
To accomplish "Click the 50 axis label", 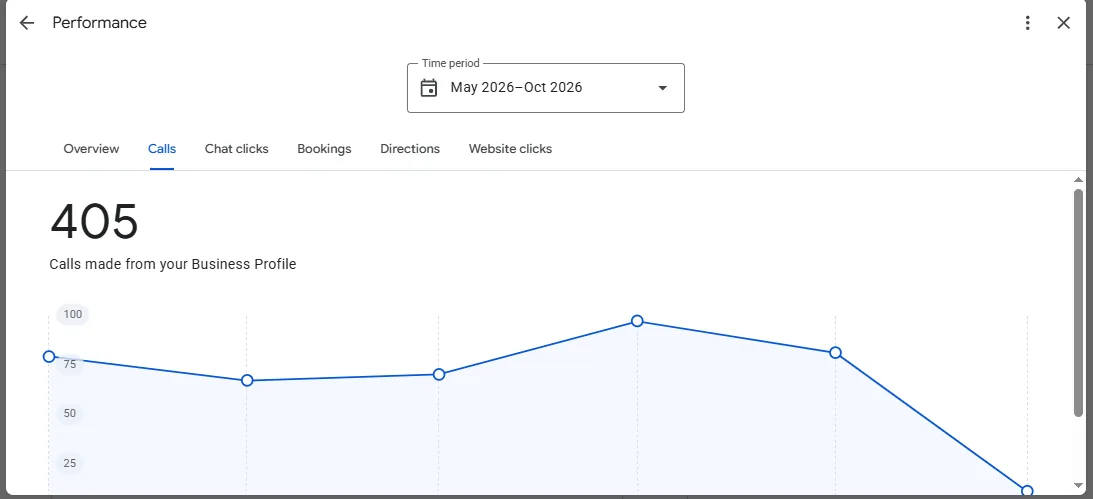I will click(70, 413).
